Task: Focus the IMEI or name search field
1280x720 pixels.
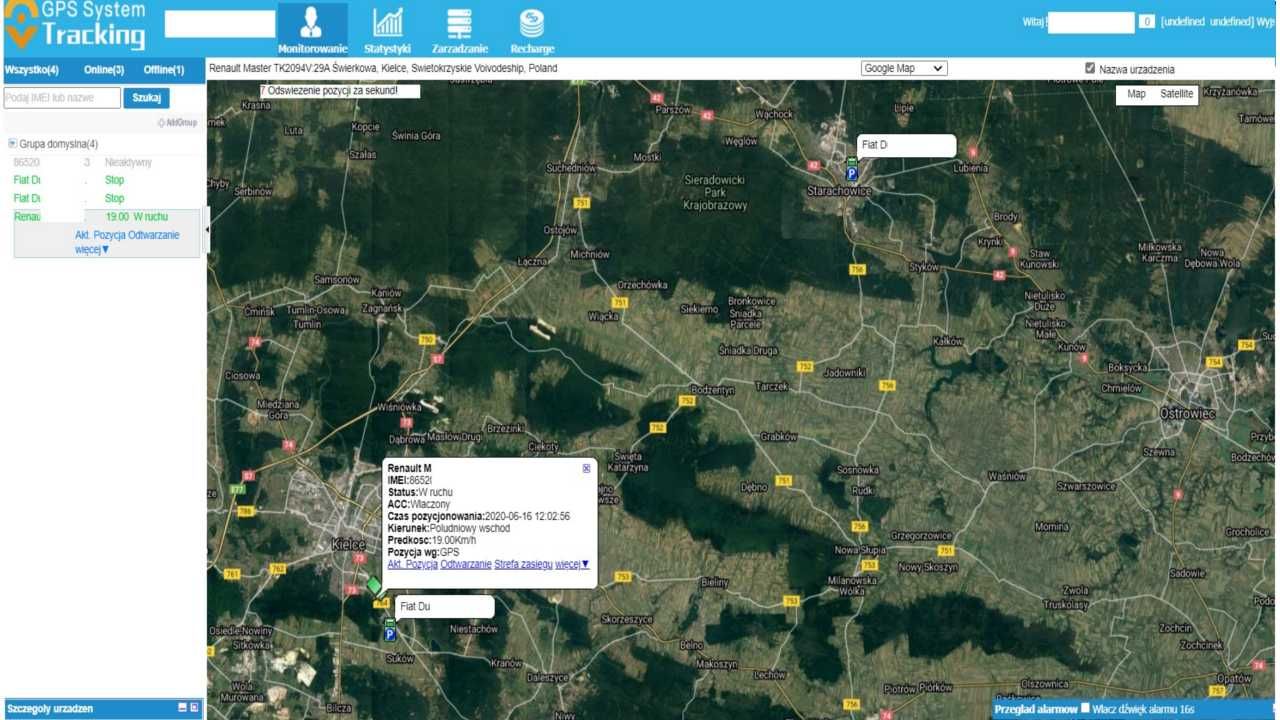Action: point(62,98)
